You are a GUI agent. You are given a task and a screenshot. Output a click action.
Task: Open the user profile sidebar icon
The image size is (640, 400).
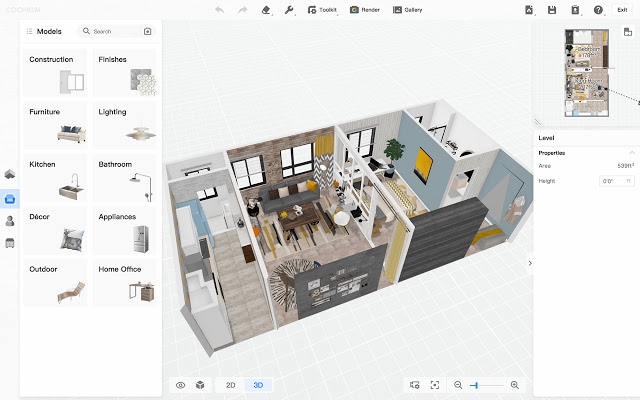pos(10,221)
